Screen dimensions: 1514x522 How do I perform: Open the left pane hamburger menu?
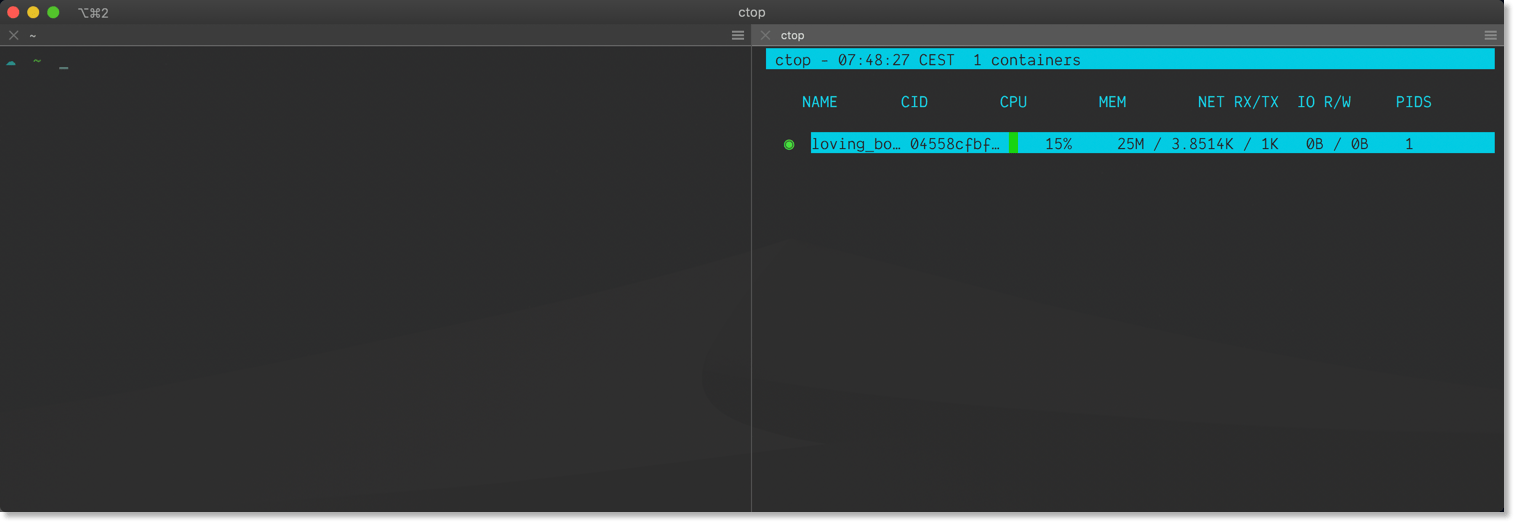point(738,35)
